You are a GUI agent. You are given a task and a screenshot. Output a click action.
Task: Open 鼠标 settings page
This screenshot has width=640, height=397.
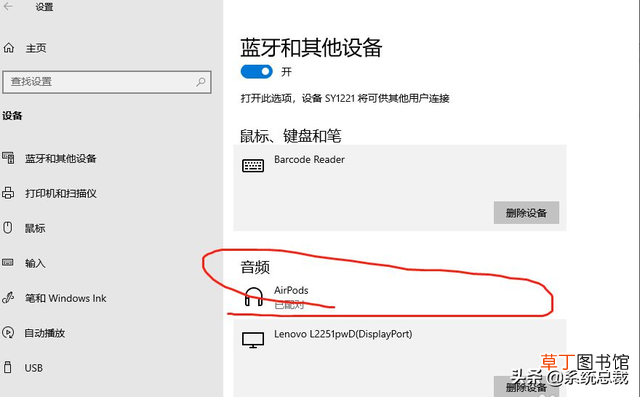35,228
